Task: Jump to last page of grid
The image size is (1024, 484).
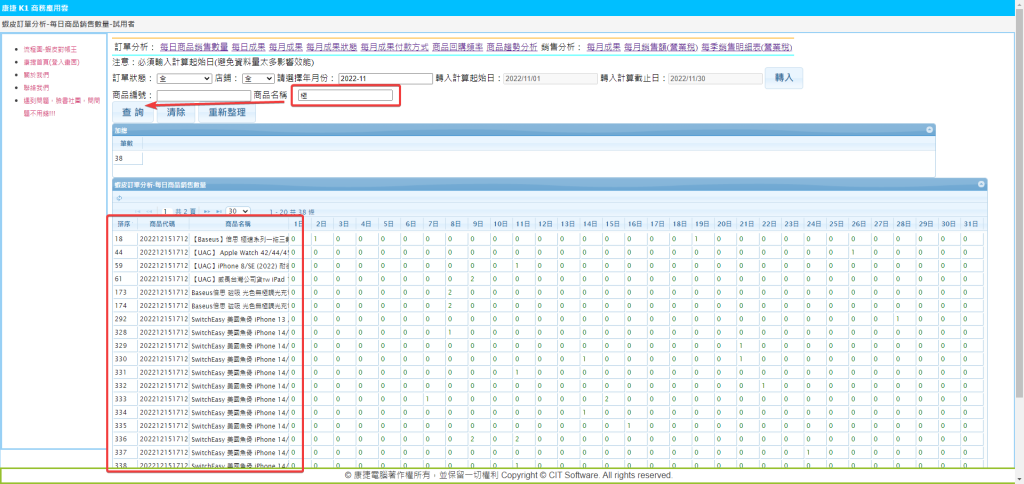Action: [x=218, y=212]
